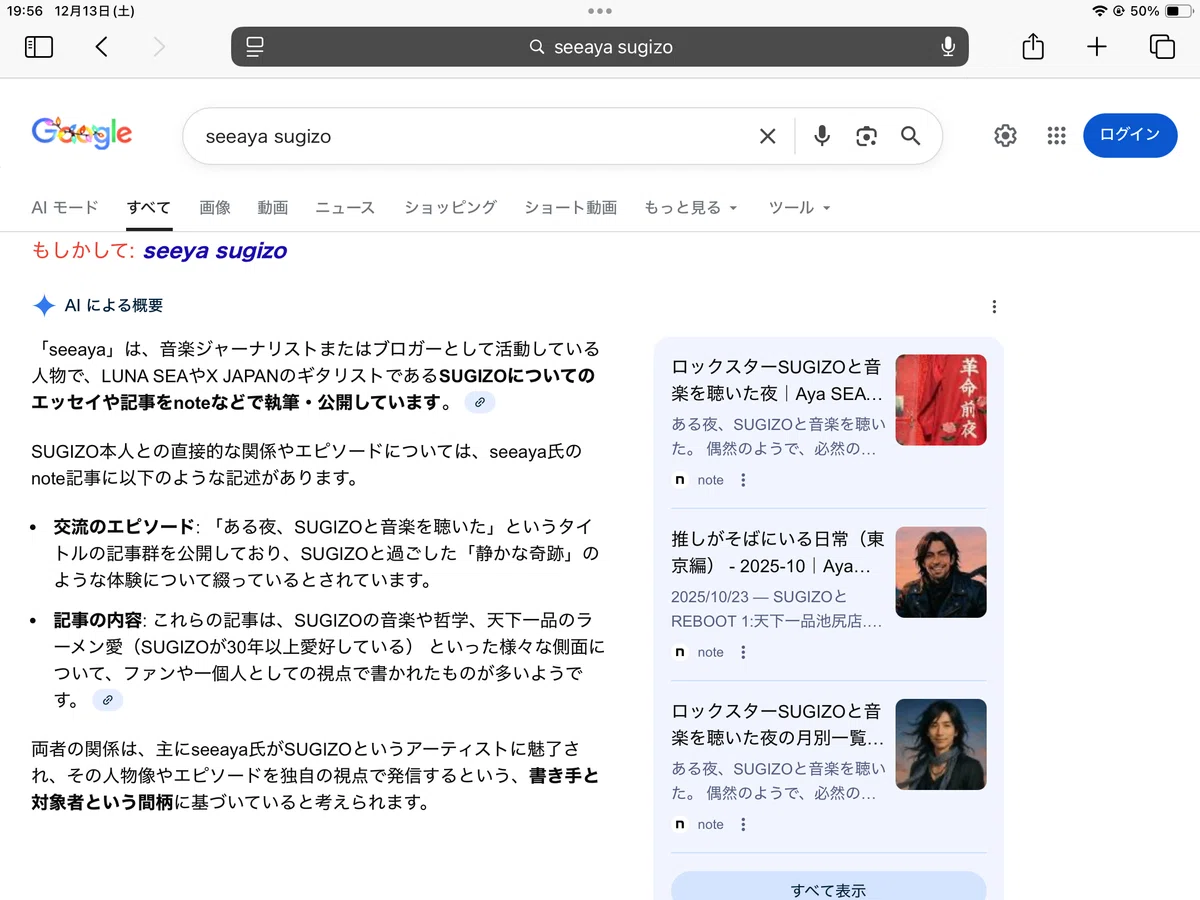Tap the three-dot multitasking control
Image resolution: width=1200 pixels, height=900 pixels.
pyautogui.click(x=600, y=11)
